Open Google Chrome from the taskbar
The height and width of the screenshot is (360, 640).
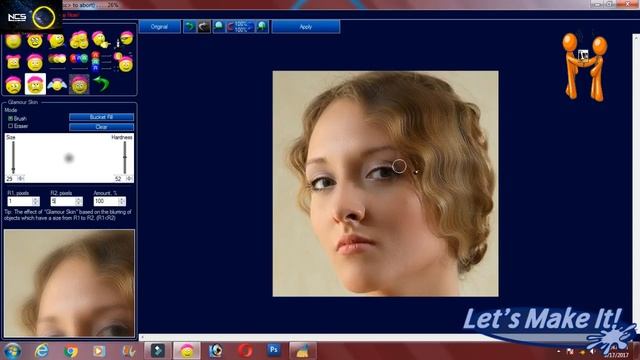pyautogui.click(x=71, y=351)
